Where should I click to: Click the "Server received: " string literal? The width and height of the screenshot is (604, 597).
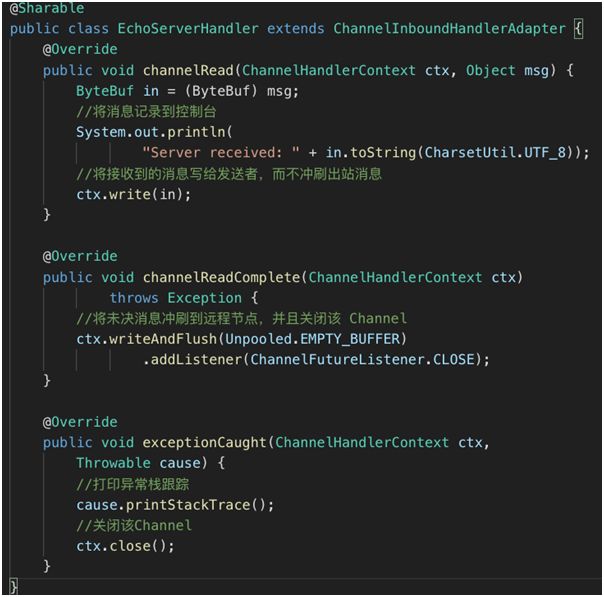coord(221,153)
